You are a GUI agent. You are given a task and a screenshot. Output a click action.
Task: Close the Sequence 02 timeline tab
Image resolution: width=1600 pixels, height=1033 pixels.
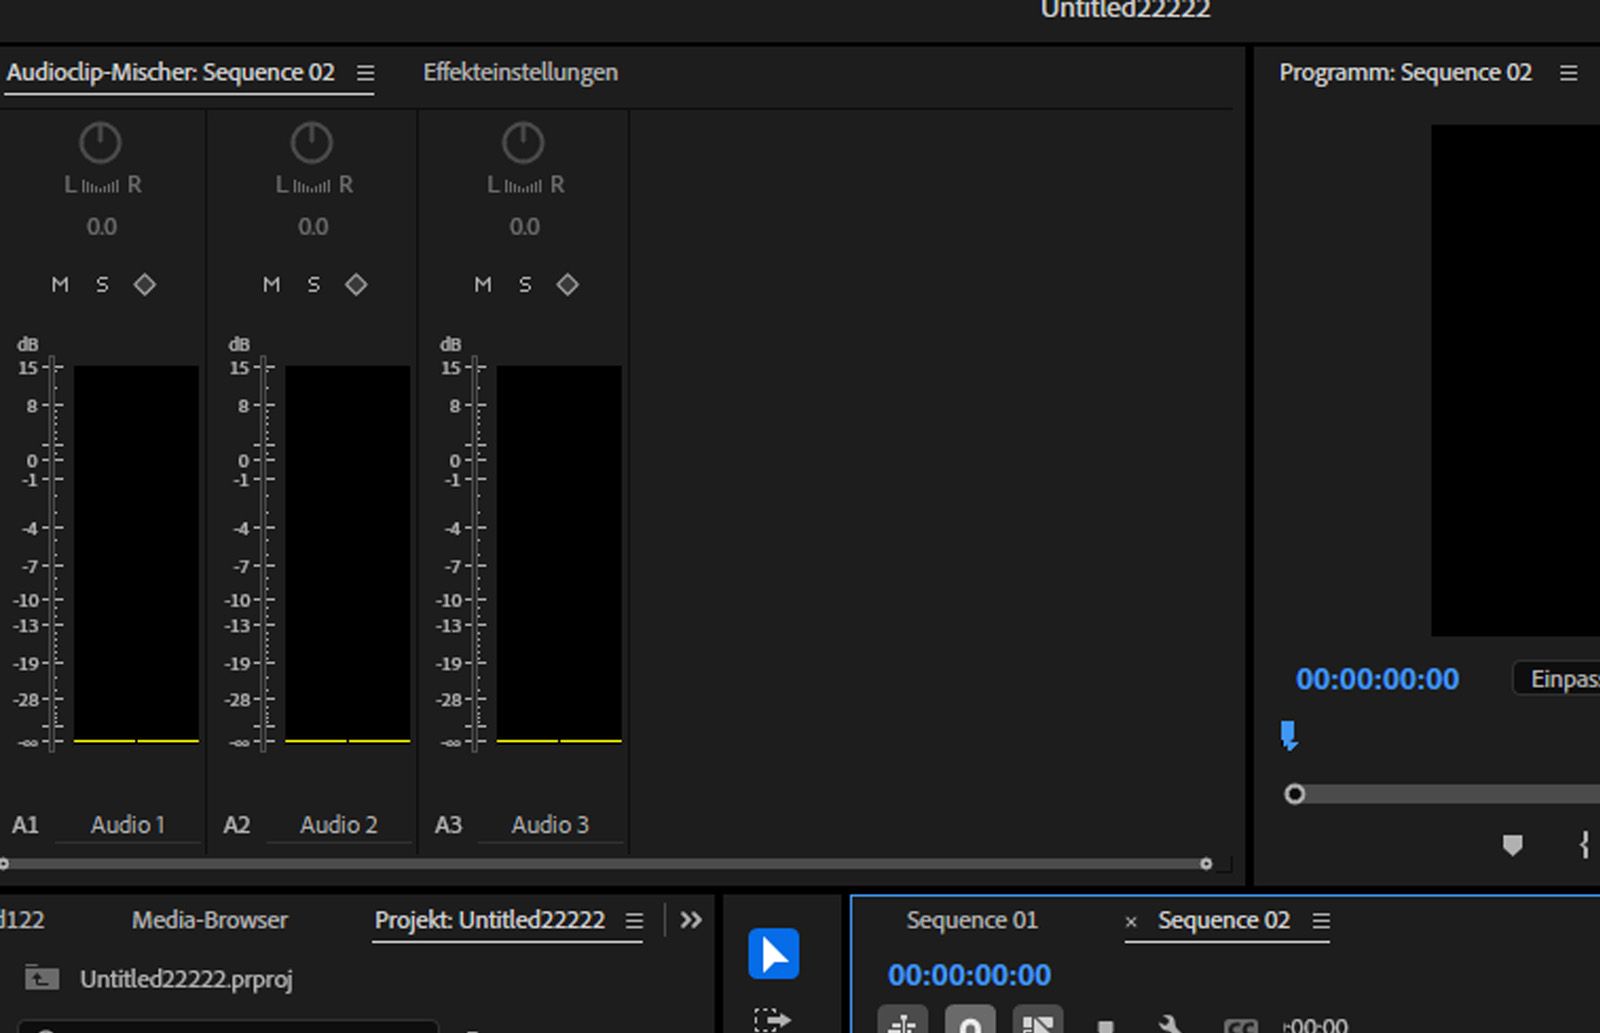1131,921
